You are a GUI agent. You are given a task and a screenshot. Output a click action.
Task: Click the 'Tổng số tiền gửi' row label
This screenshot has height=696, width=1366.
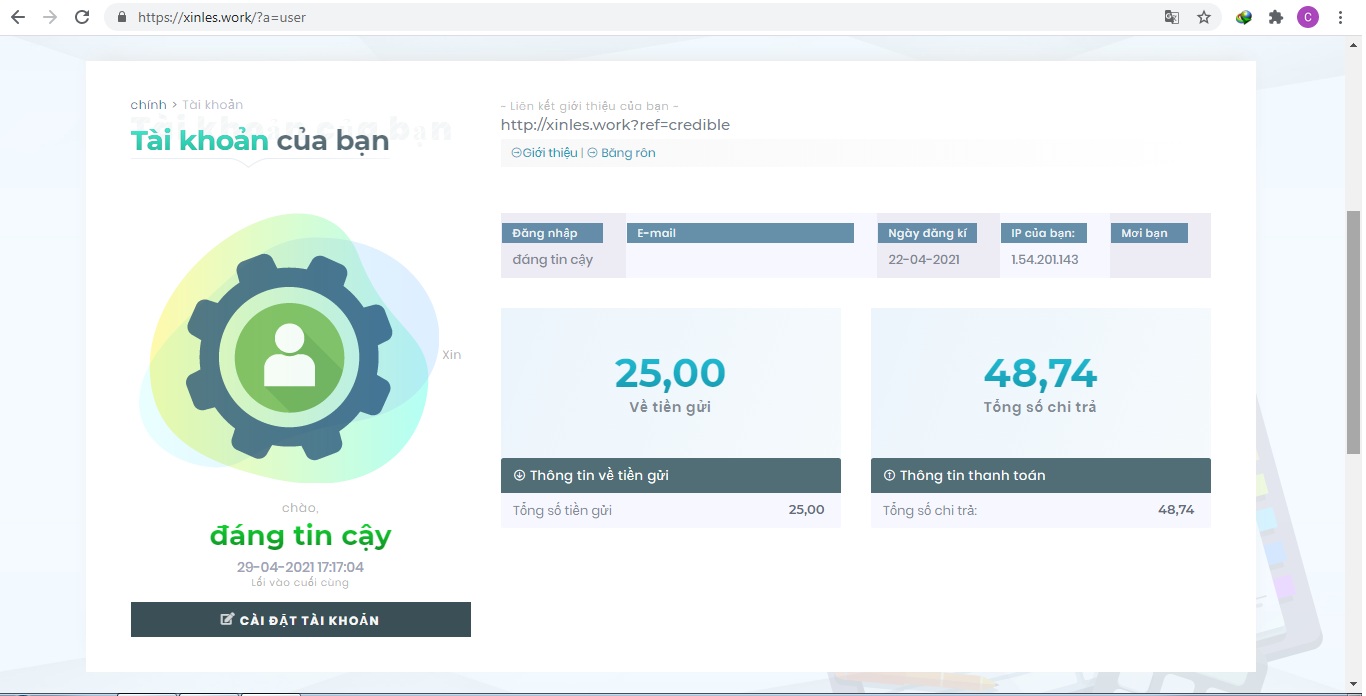(562, 510)
